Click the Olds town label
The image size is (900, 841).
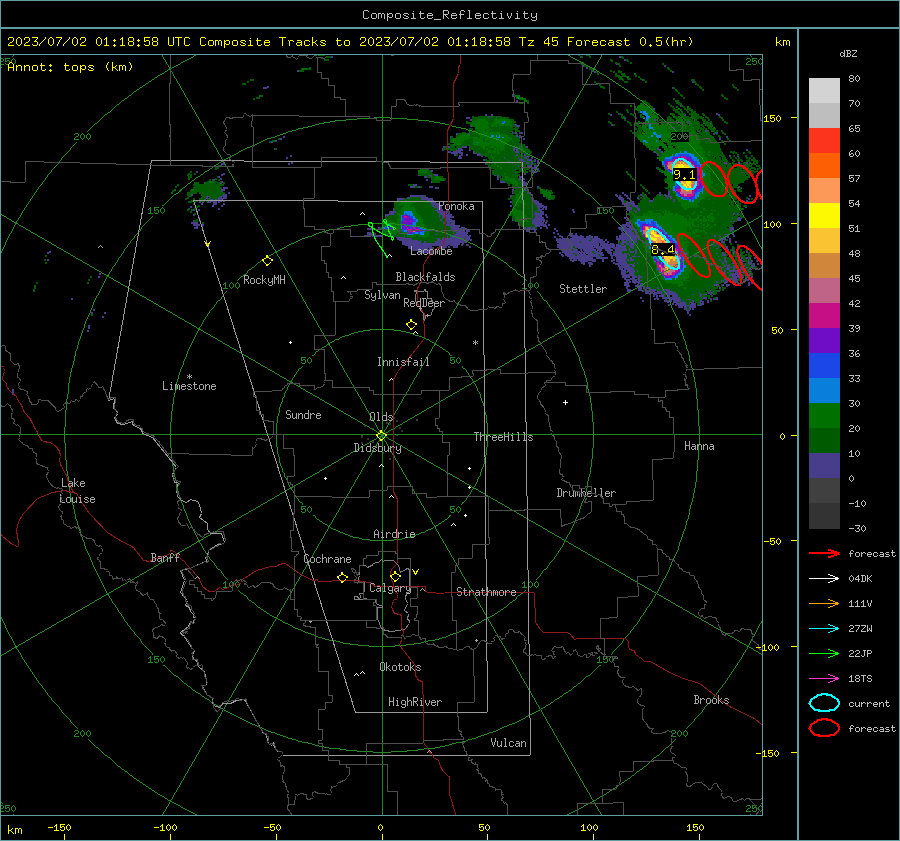(381, 417)
